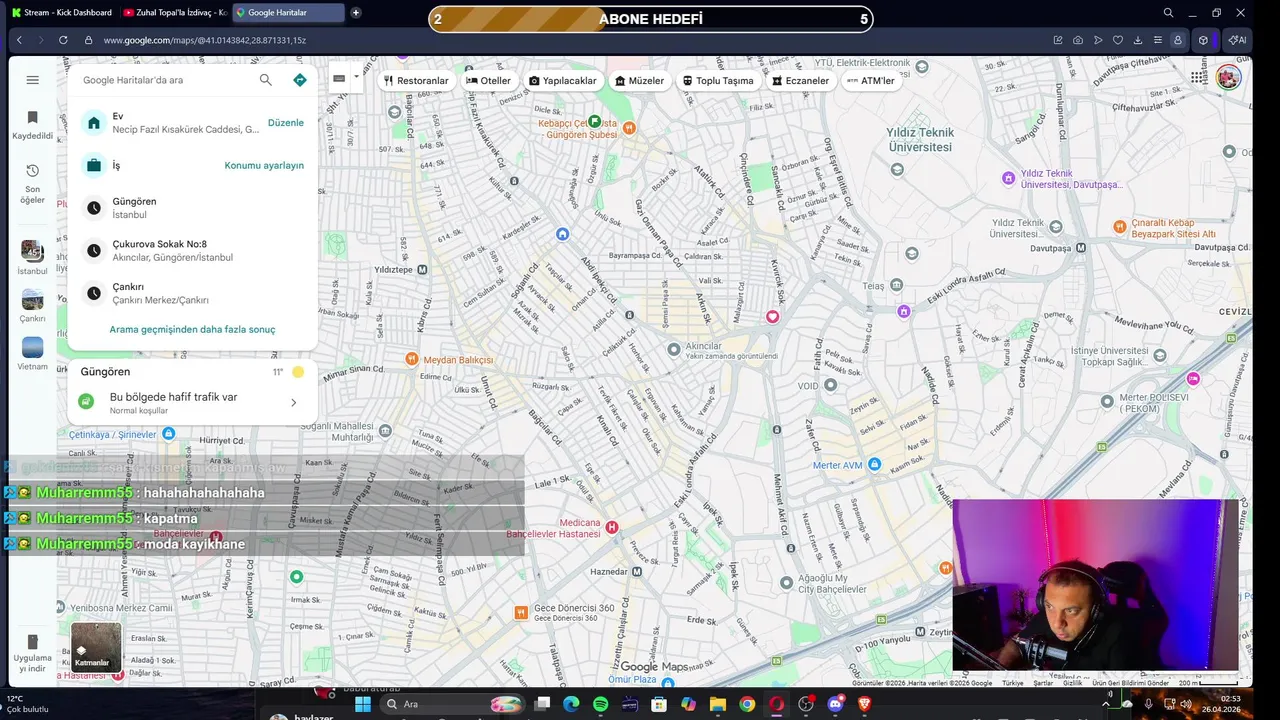Image resolution: width=1280 pixels, height=720 pixels.
Task: Click the Güngören weather sun icon
Action: (298, 372)
